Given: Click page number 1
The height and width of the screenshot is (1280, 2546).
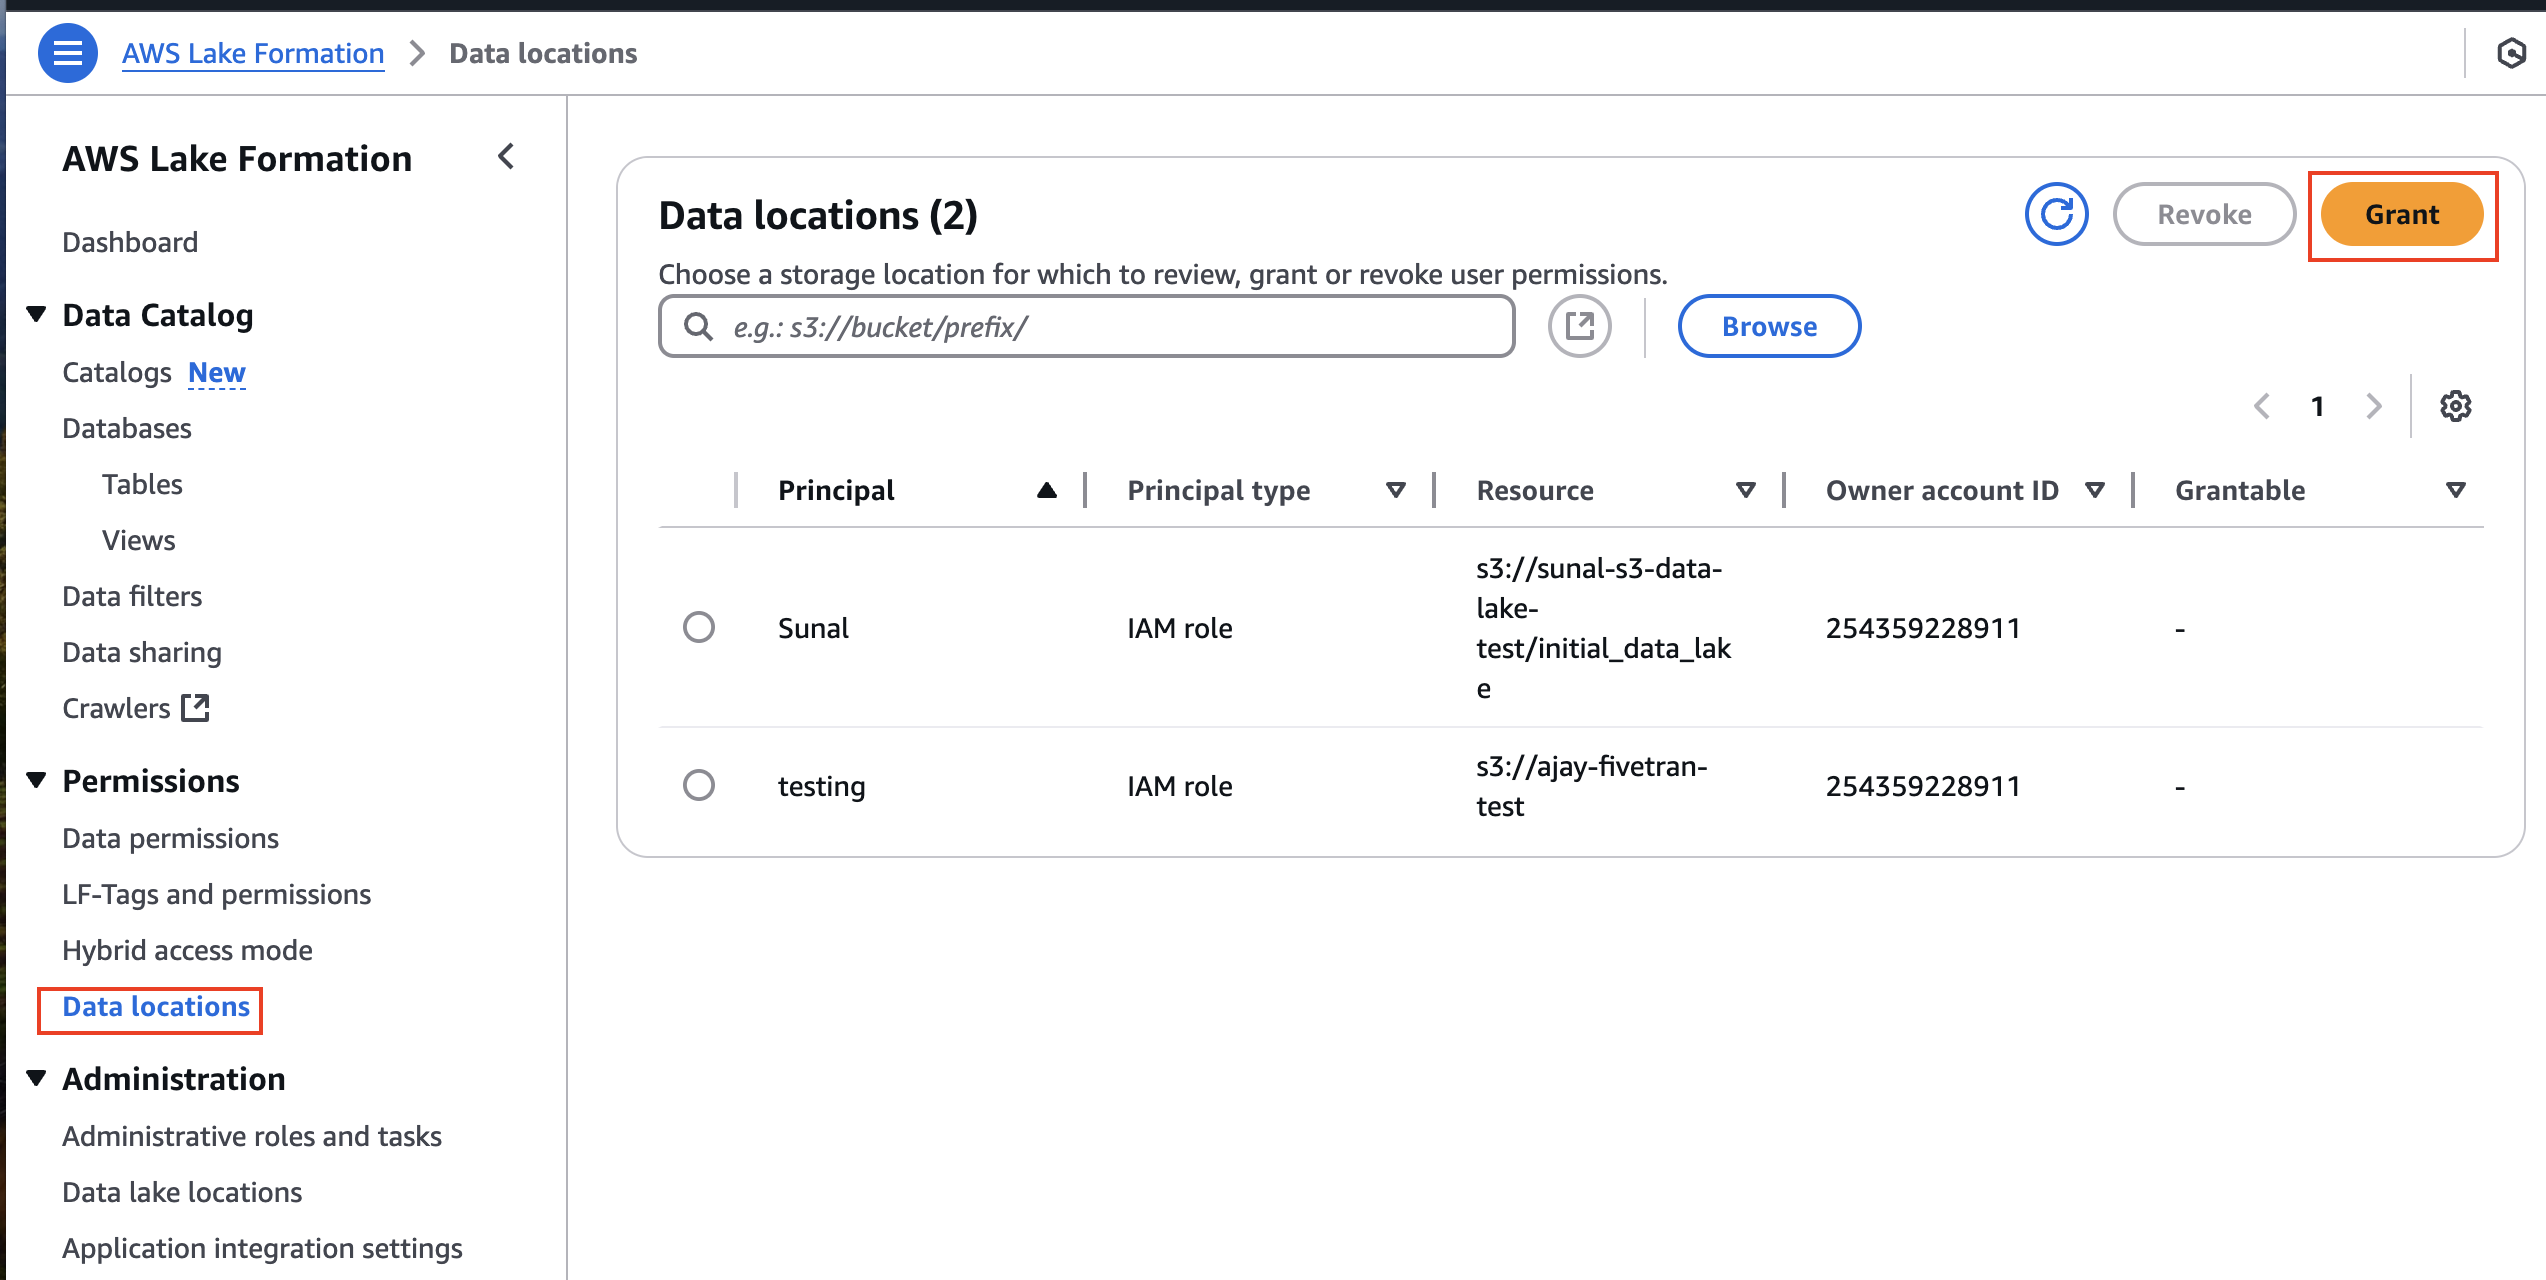Looking at the screenshot, I should pyautogui.click(x=2318, y=406).
